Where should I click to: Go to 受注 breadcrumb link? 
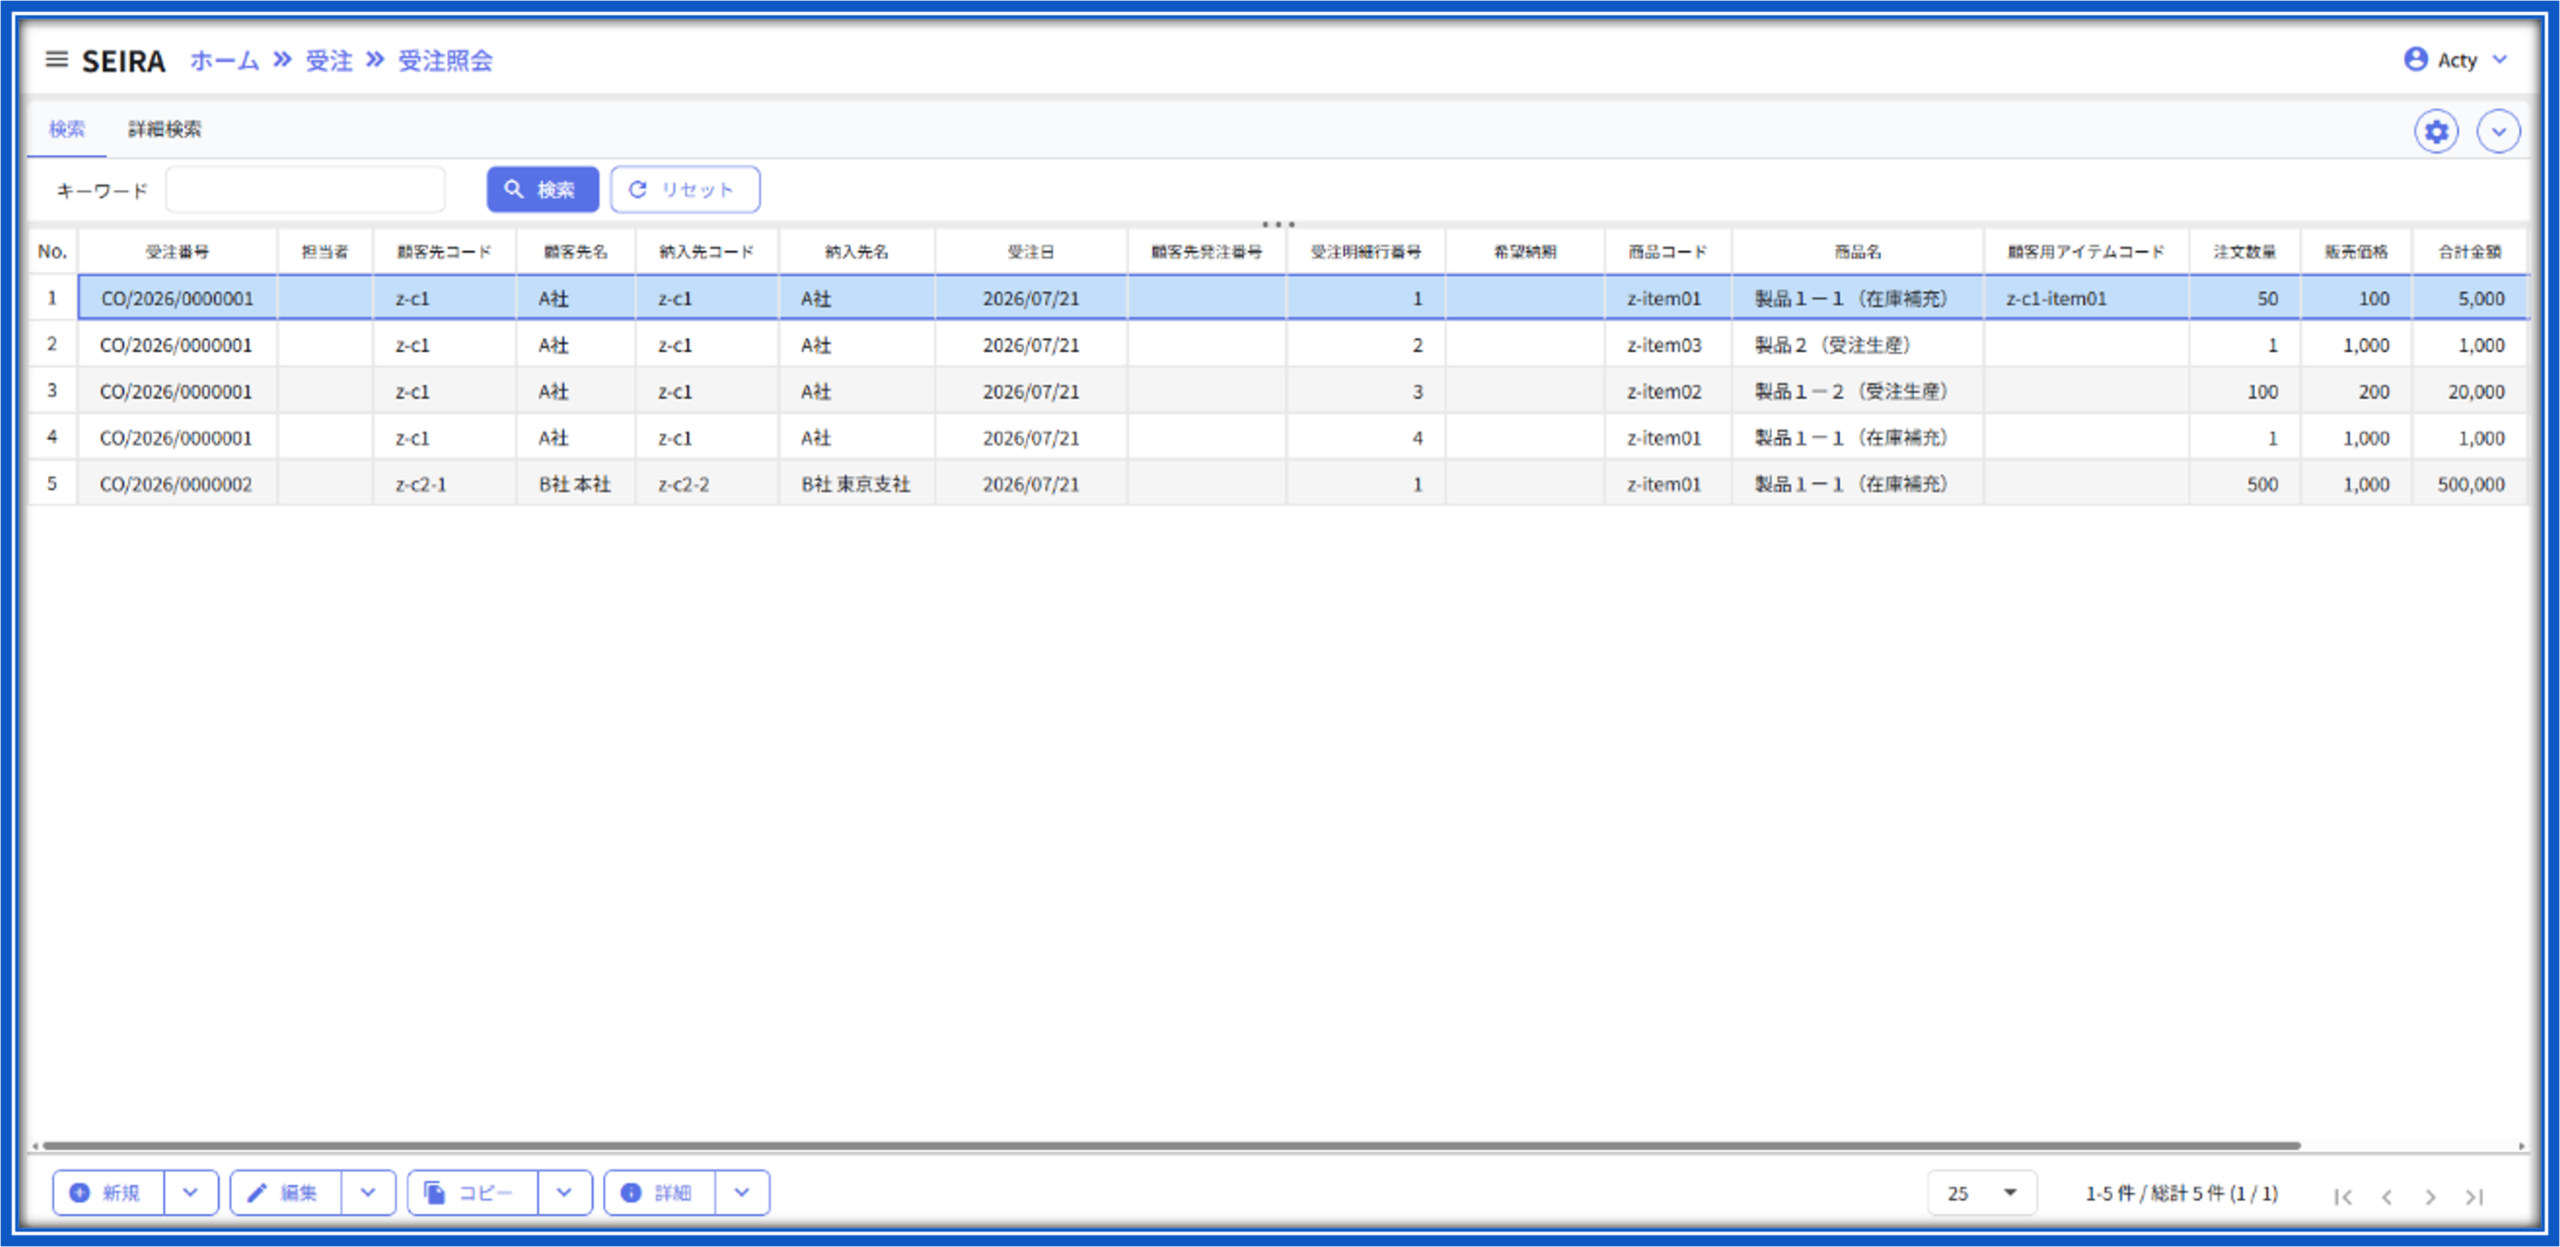tap(329, 61)
